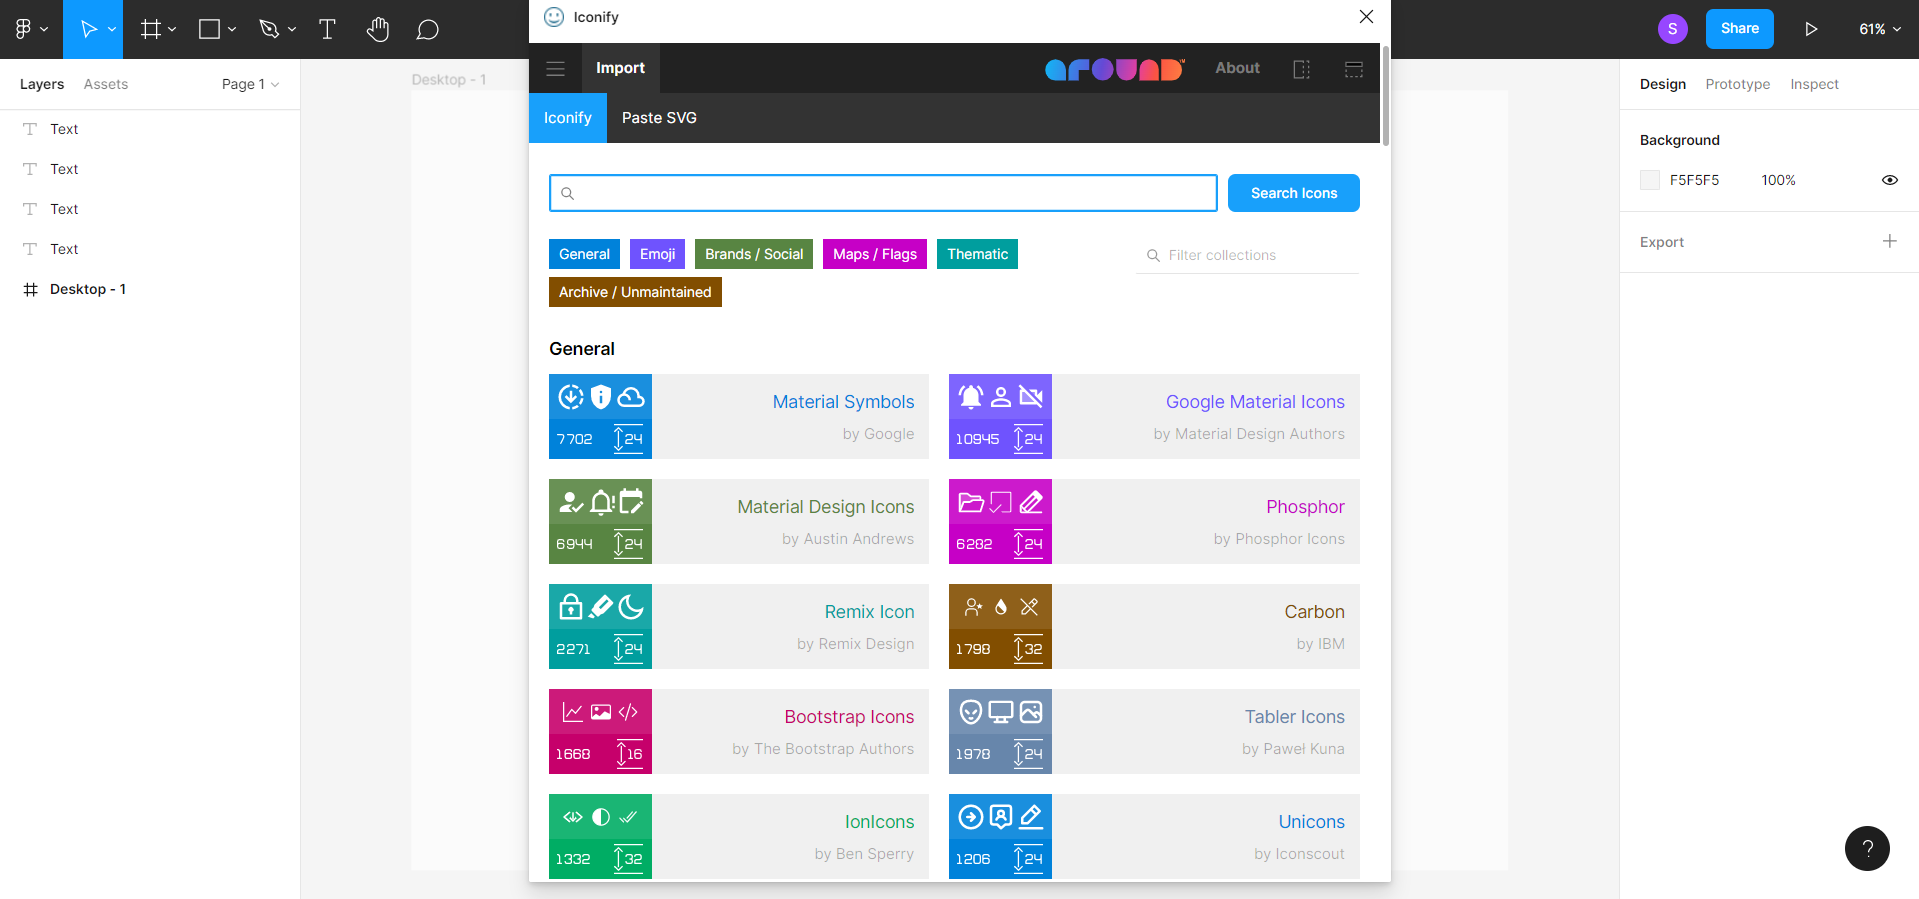Click the F5F5F5 background color swatch

point(1650,180)
